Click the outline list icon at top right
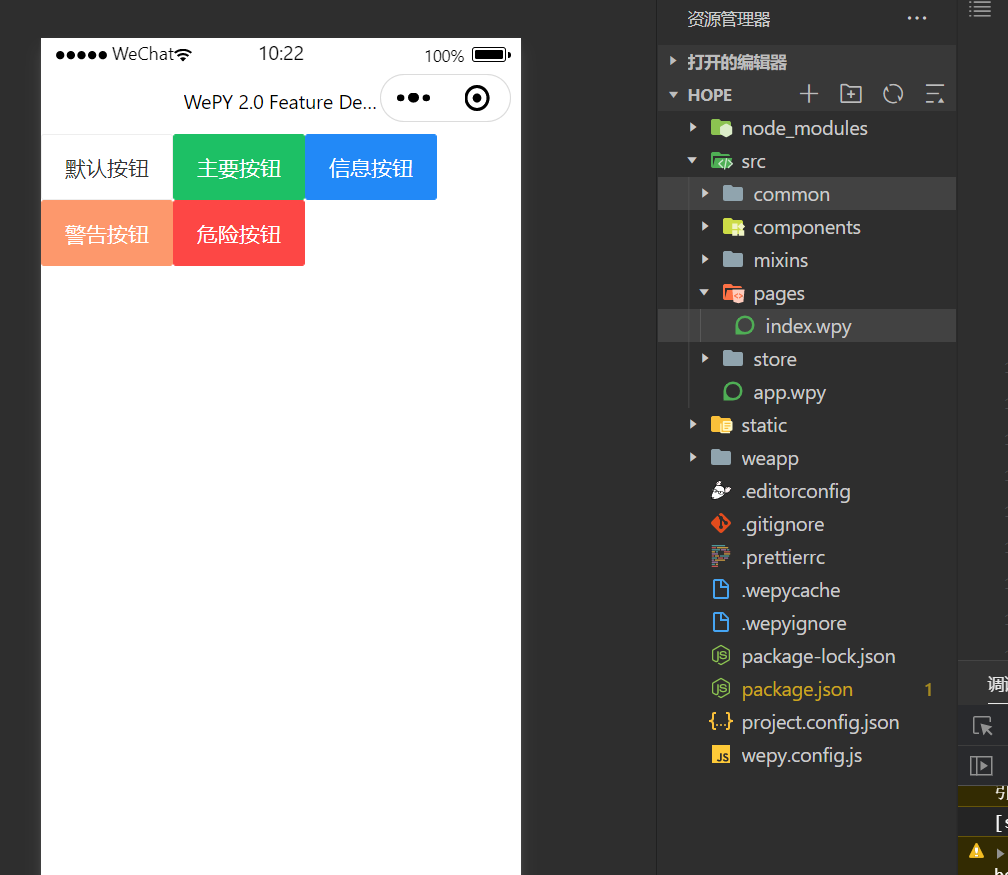 980,9
